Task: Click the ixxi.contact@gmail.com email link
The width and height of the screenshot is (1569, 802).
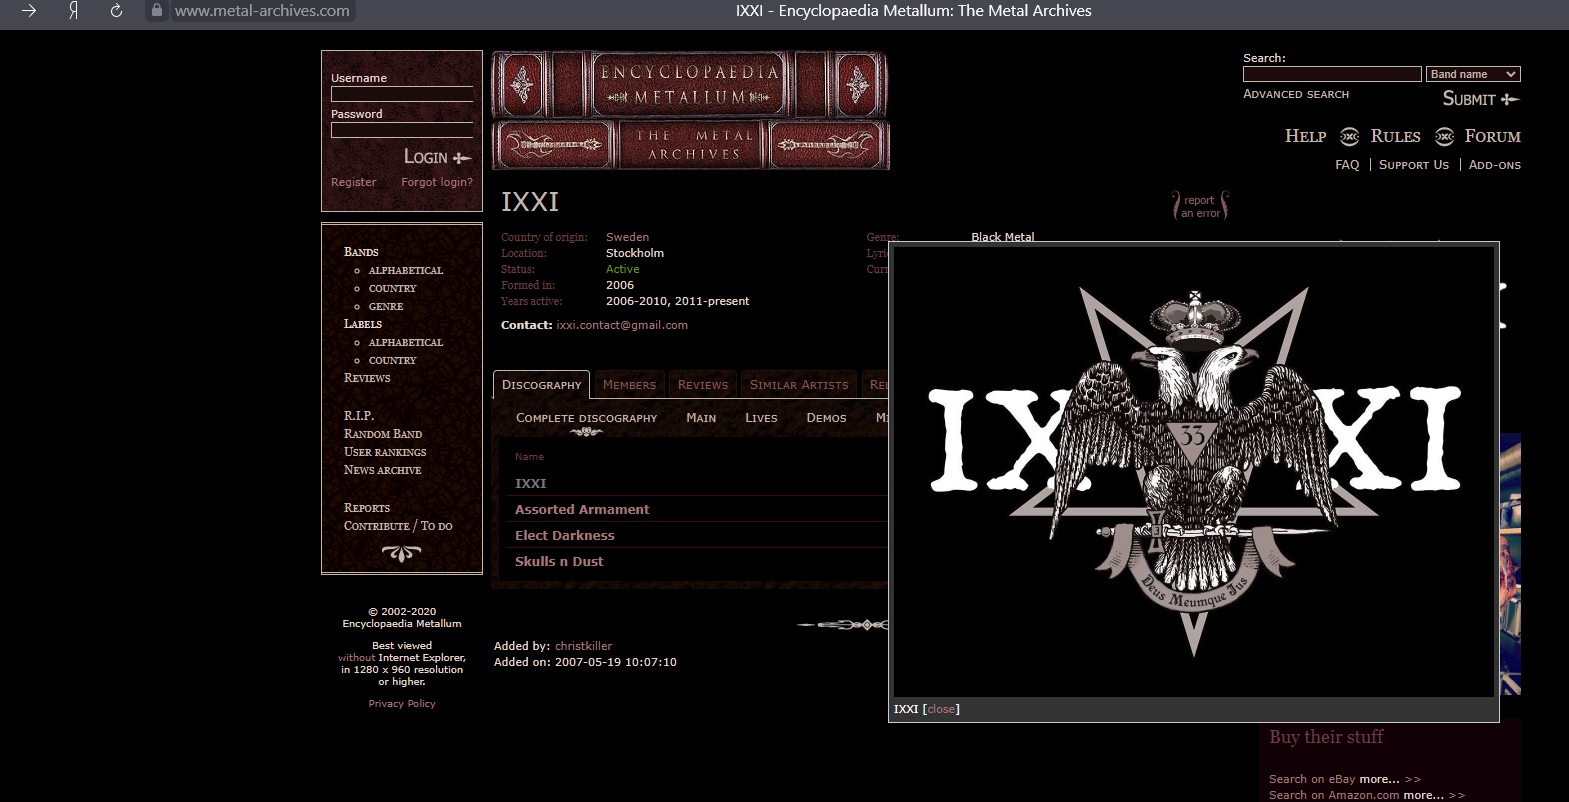Action: point(622,325)
